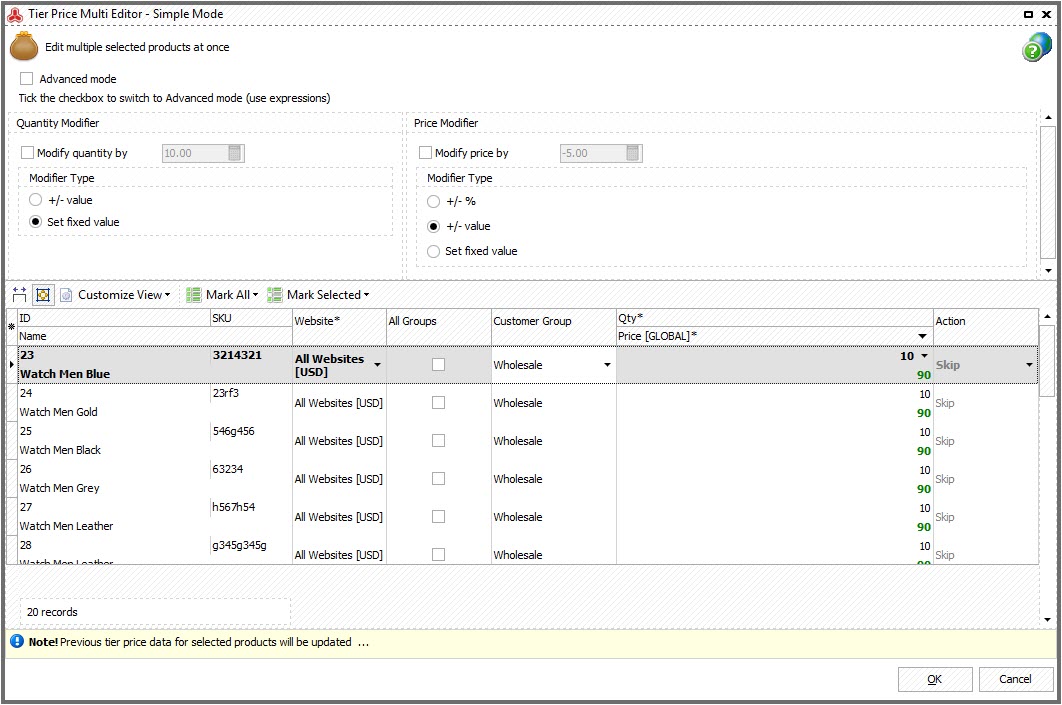
Task: Click modifier panel scroll down arrow
Action: click(x=1048, y=271)
